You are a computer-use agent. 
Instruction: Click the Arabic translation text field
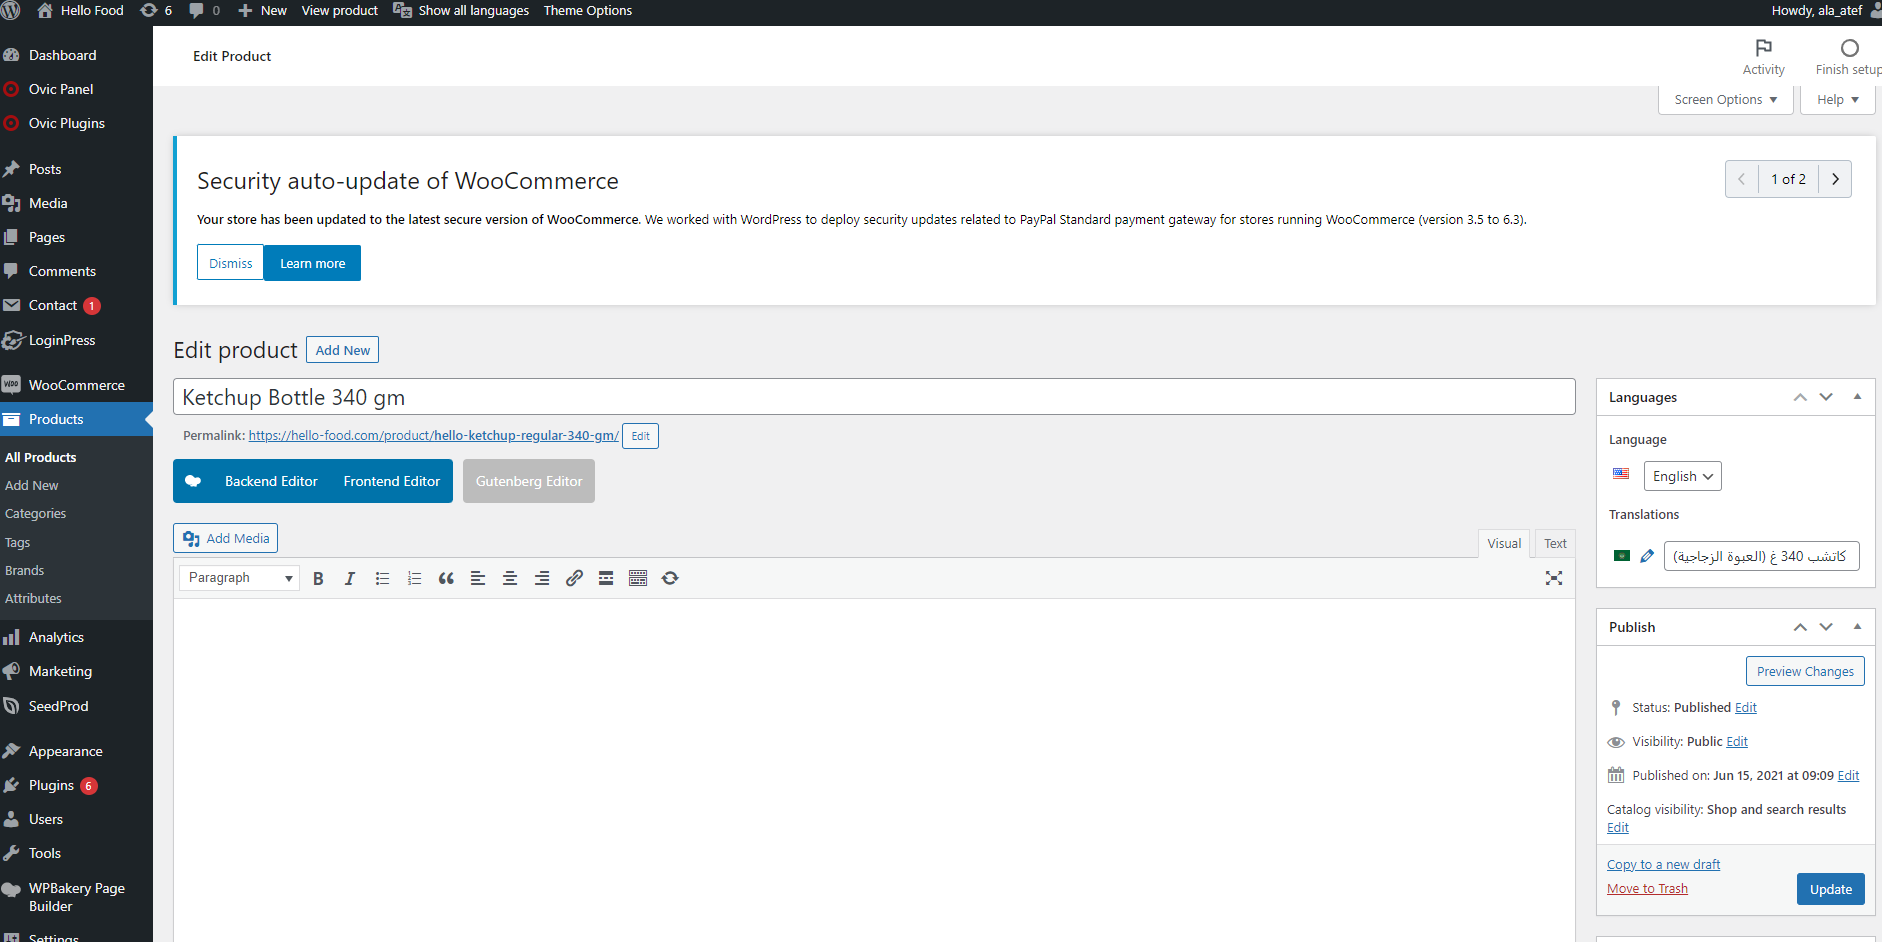click(x=1761, y=556)
